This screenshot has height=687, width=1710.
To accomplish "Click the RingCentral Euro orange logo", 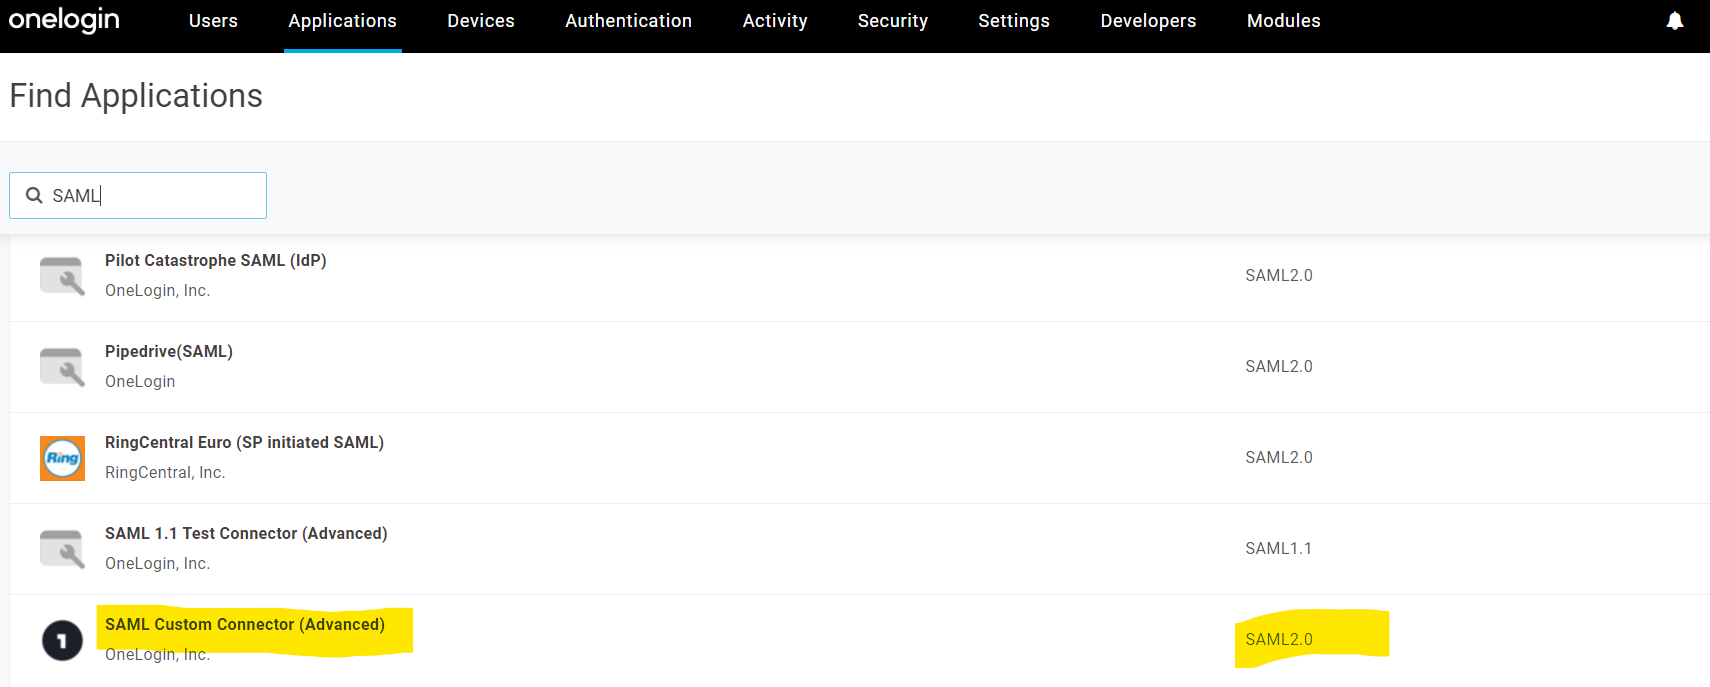I will tap(62, 458).
